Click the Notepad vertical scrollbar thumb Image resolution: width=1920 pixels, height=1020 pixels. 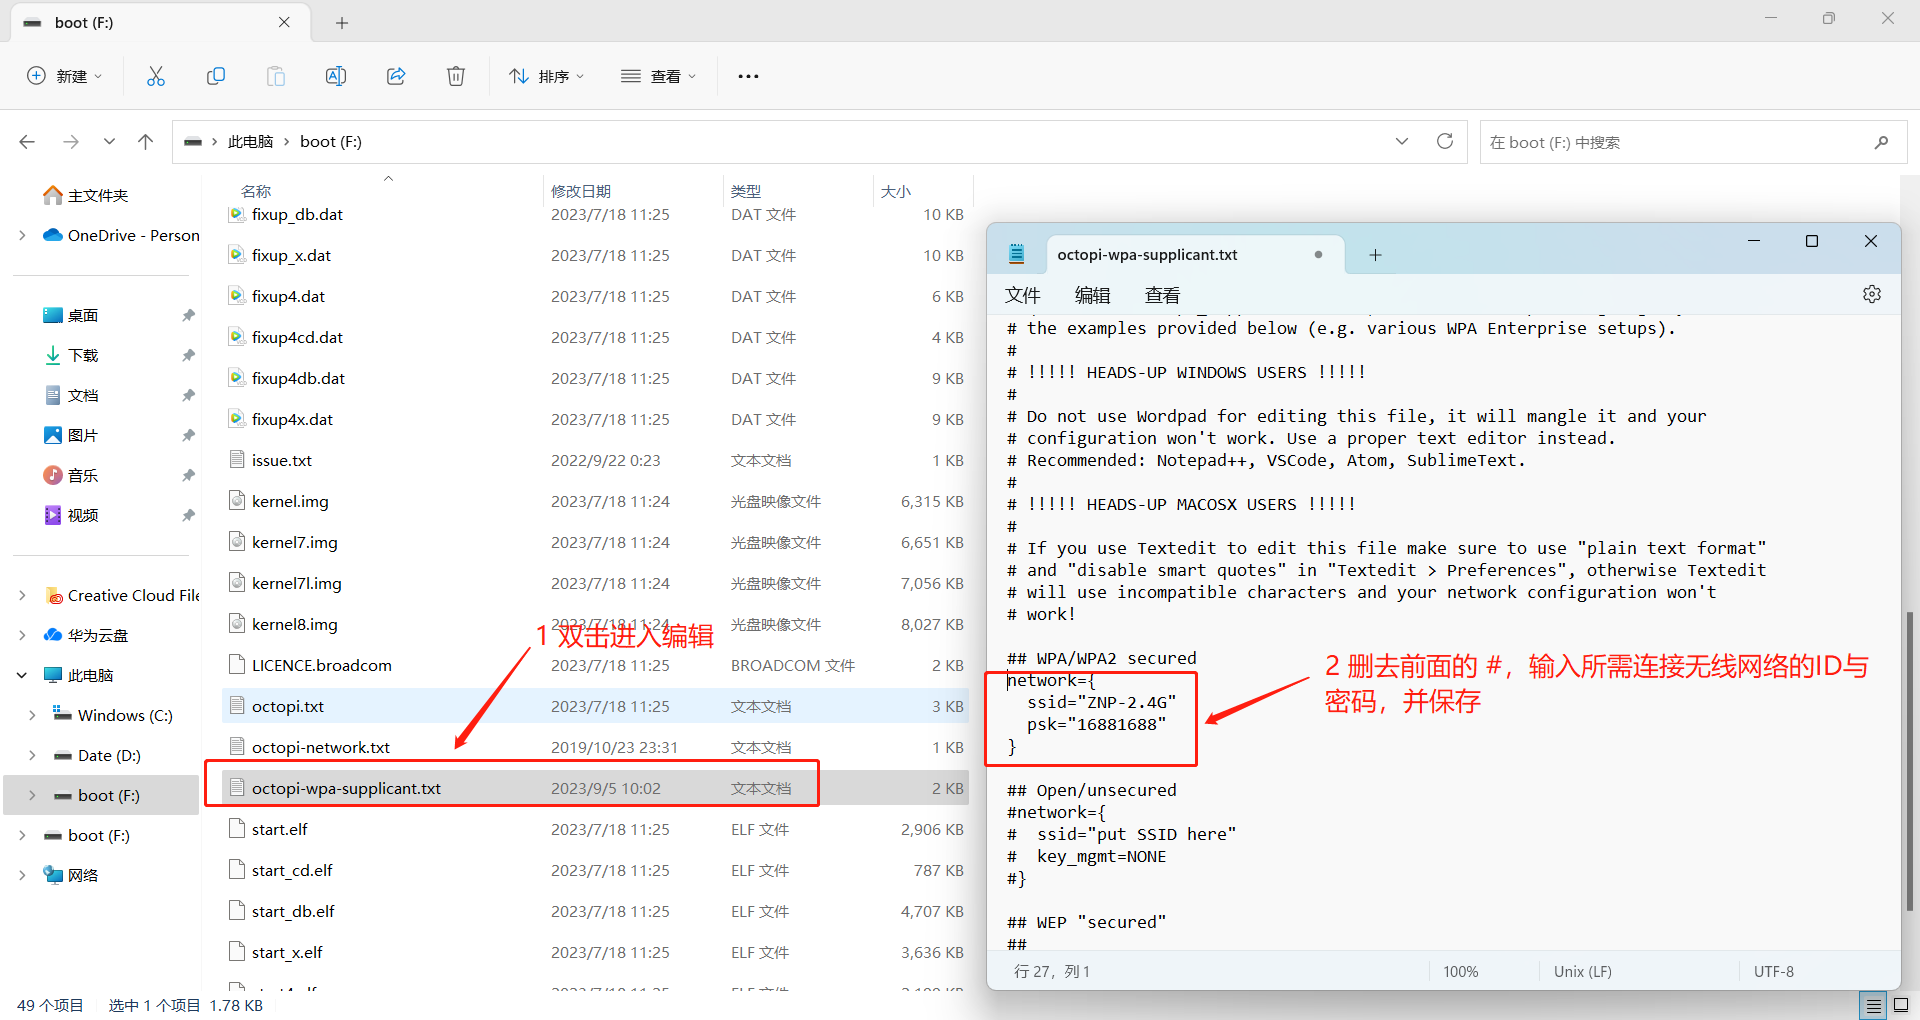coord(1909,760)
